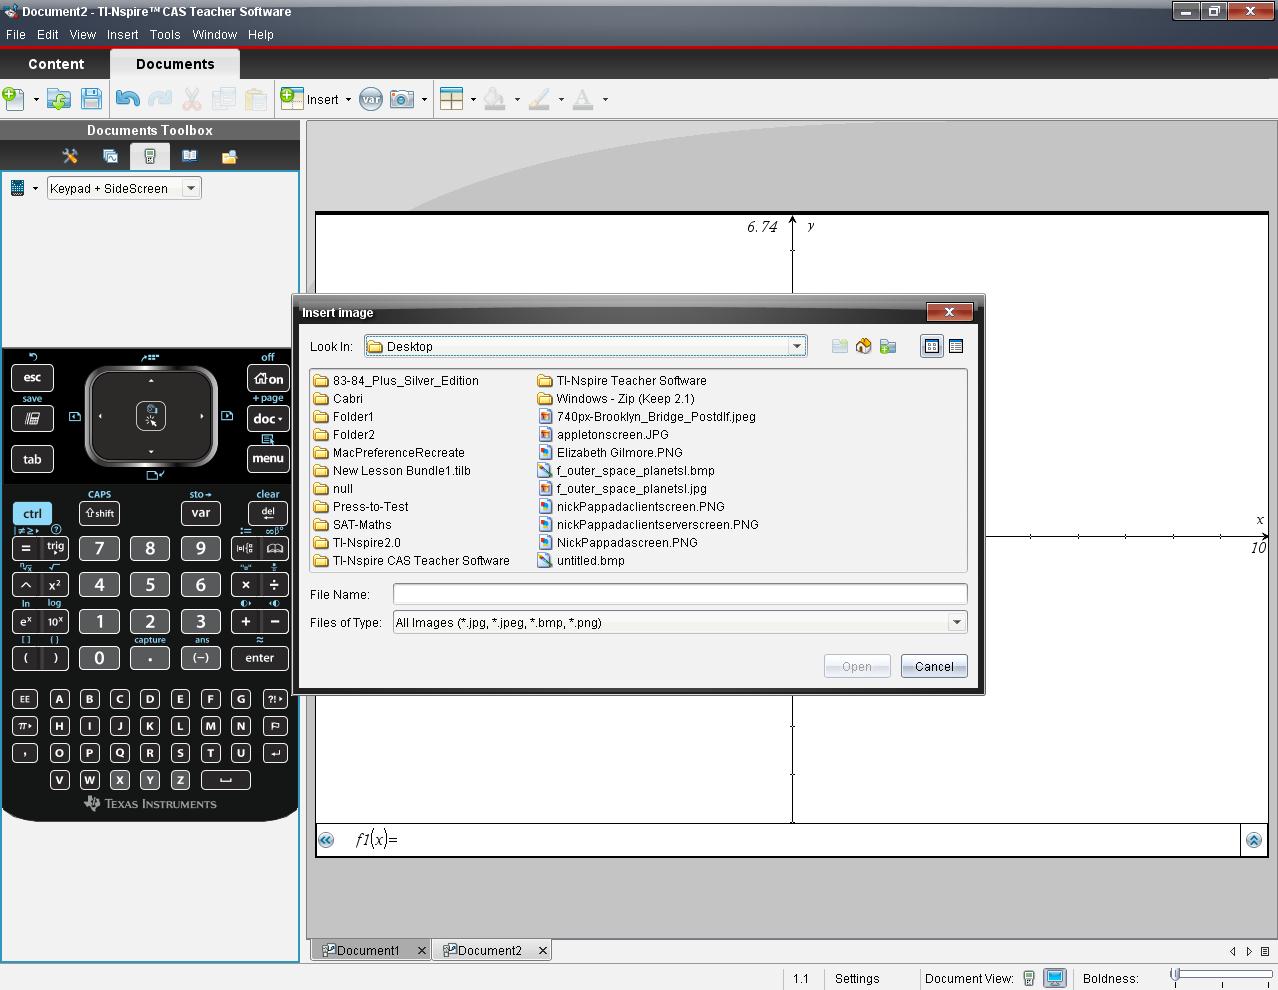The height and width of the screenshot is (990, 1278).
Task: Open the Tools menu
Action: (165, 34)
